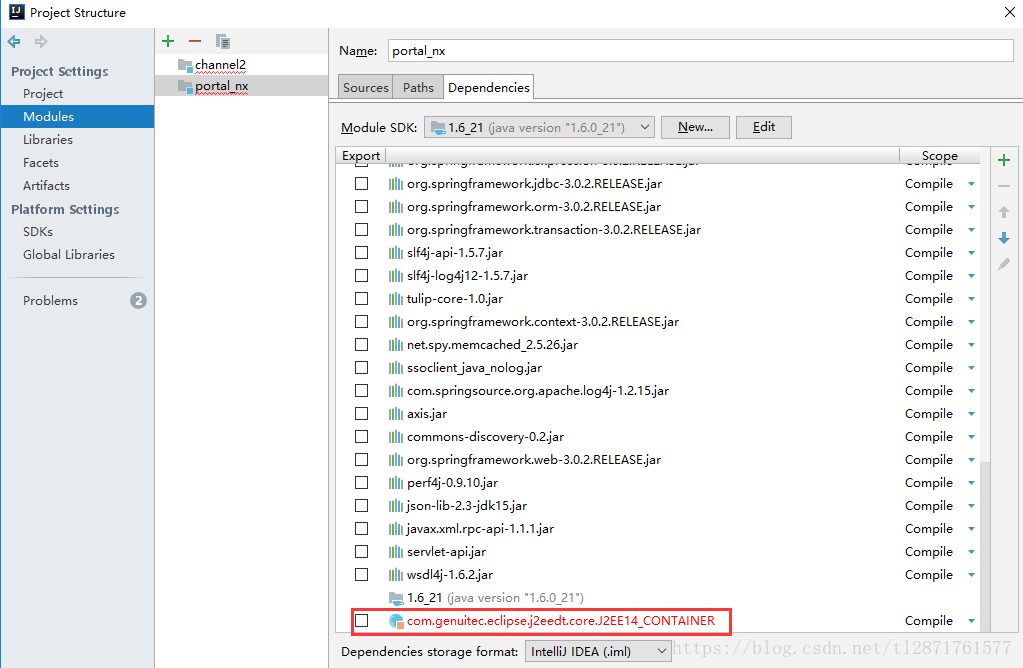The width and height of the screenshot is (1023, 668).
Task: Click the tulip-core-1.0.jar library icon
Action: pos(395,299)
